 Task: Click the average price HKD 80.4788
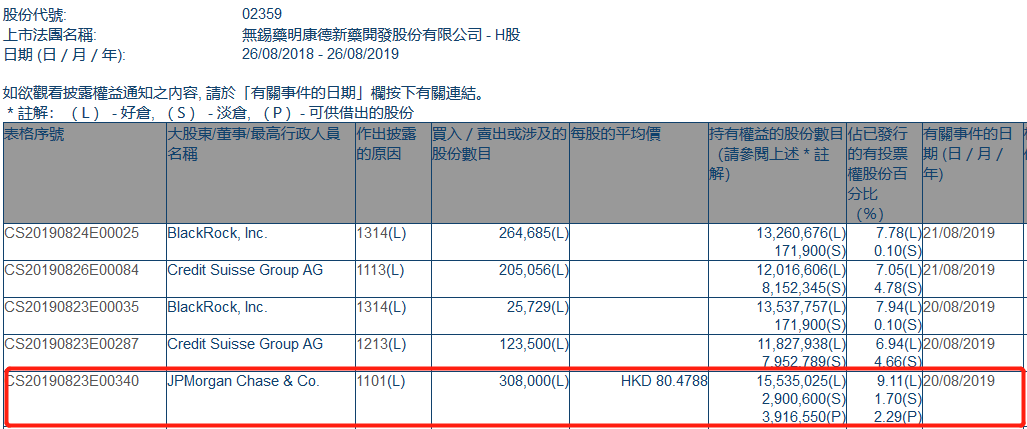pyautogui.click(x=663, y=381)
